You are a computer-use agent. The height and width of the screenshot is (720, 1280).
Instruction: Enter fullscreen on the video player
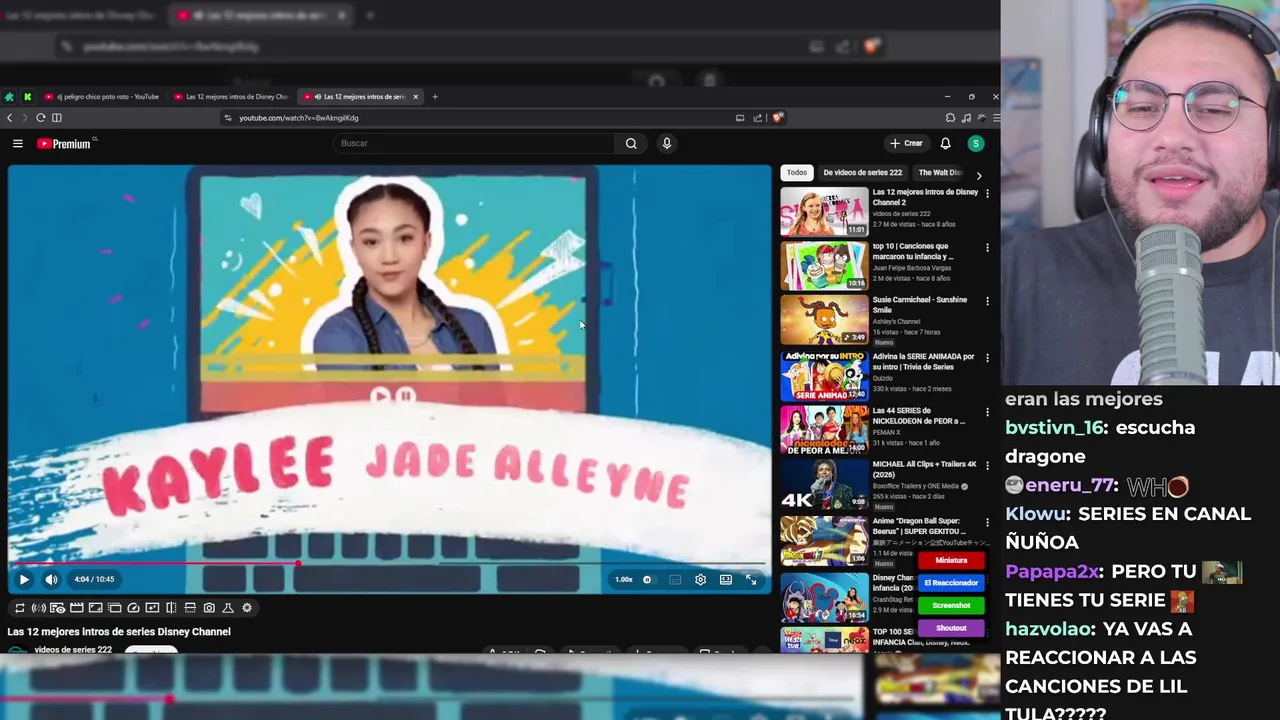tap(751, 580)
